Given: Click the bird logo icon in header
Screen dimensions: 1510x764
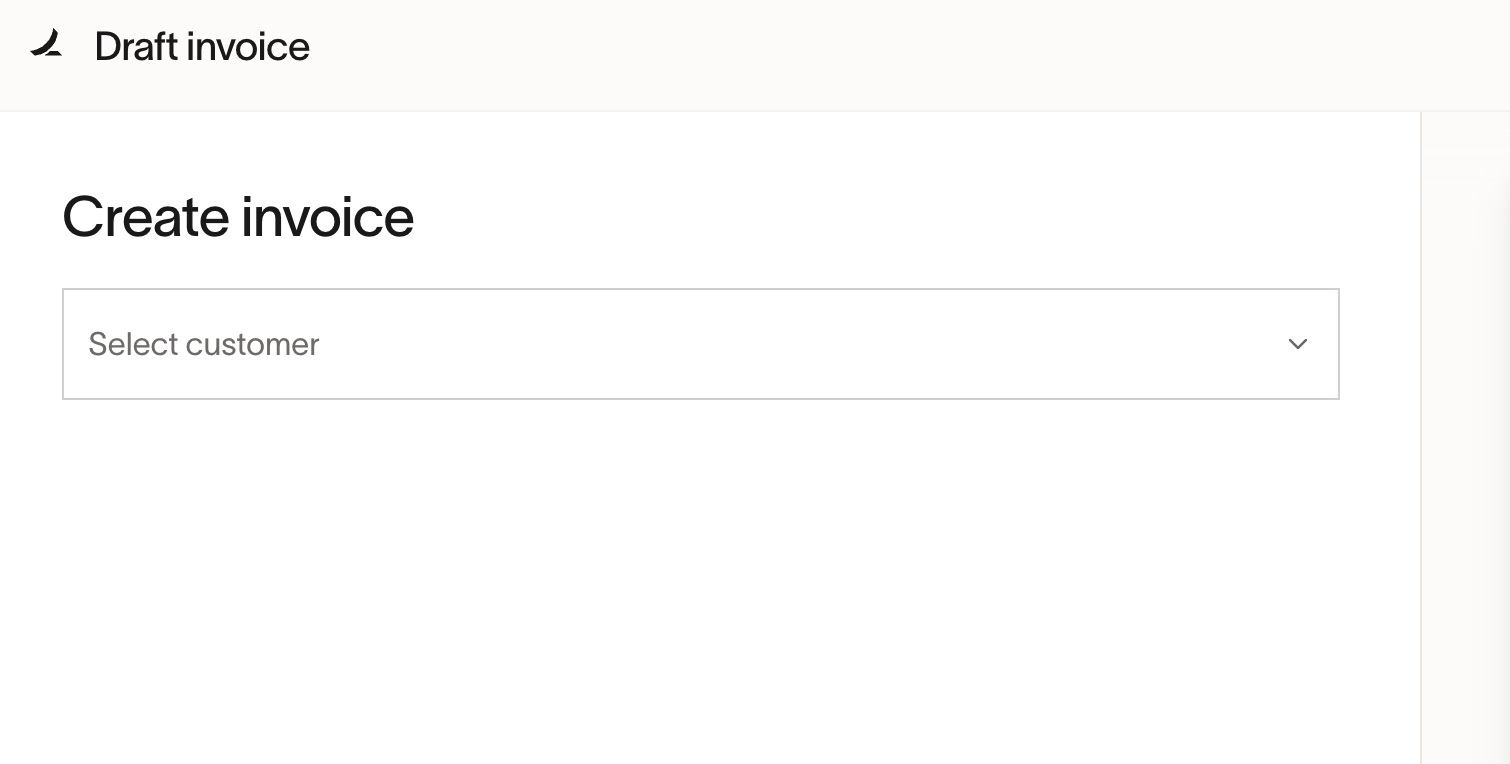Looking at the screenshot, I should click(46, 44).
